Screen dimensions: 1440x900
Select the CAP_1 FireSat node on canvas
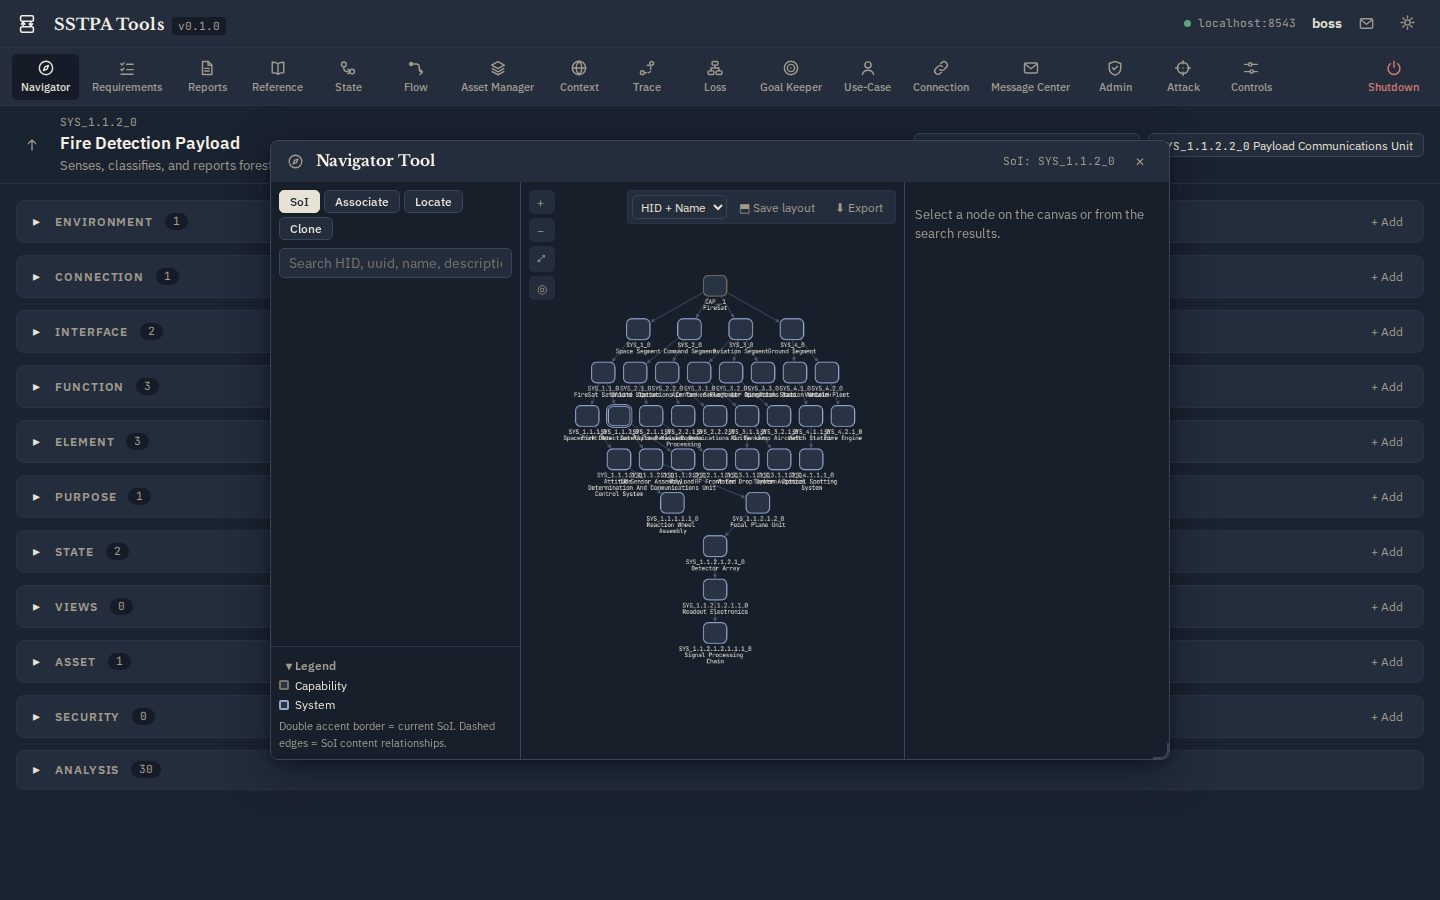pos(715,286)
